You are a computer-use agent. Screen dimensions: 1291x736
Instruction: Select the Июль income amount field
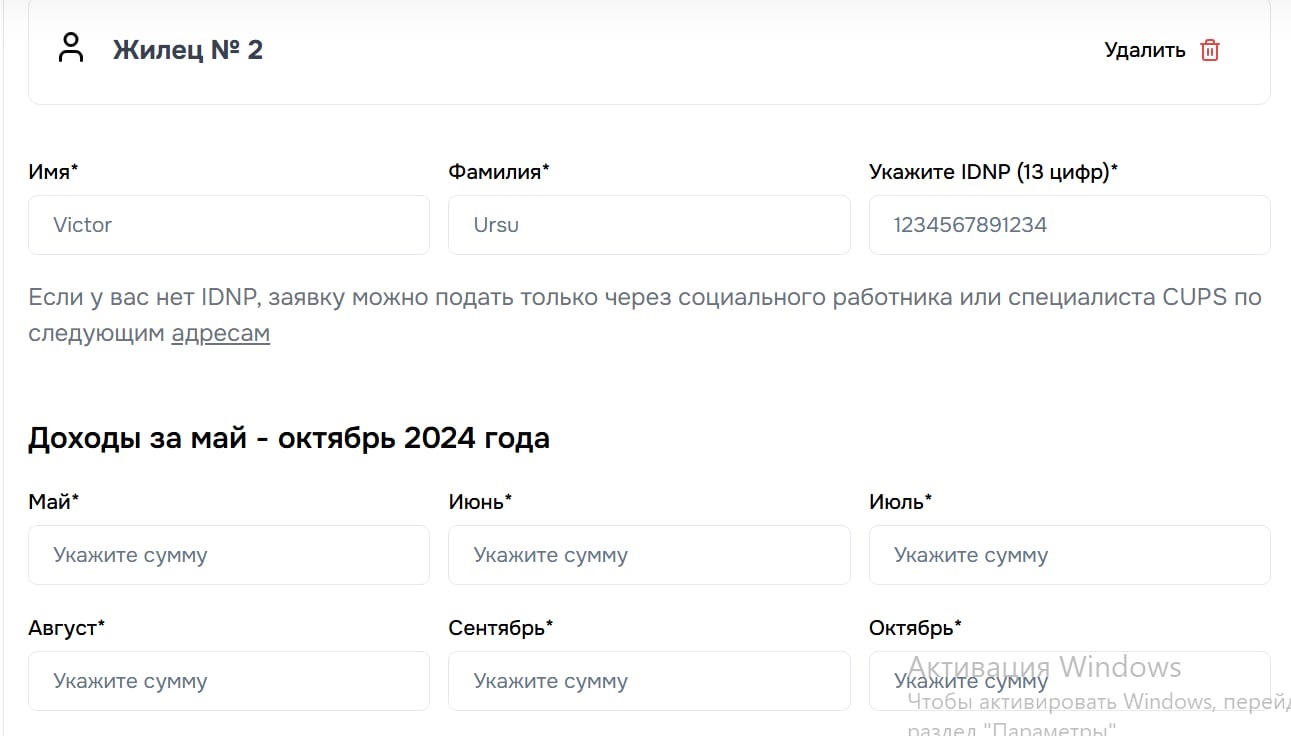[1069, 555]
